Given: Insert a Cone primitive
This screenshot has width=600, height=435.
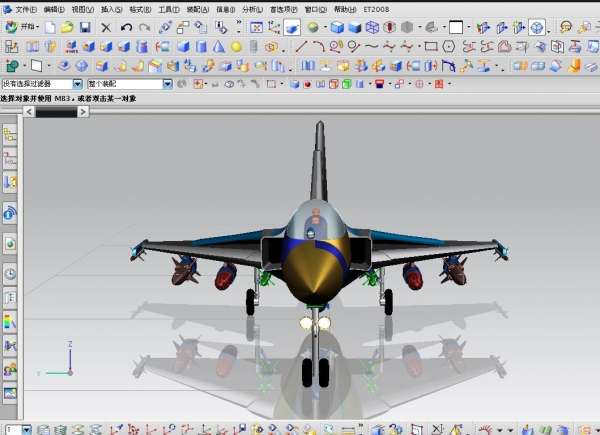Looking at the screenshot, I should pyautogui.click(x=218, y=47).
